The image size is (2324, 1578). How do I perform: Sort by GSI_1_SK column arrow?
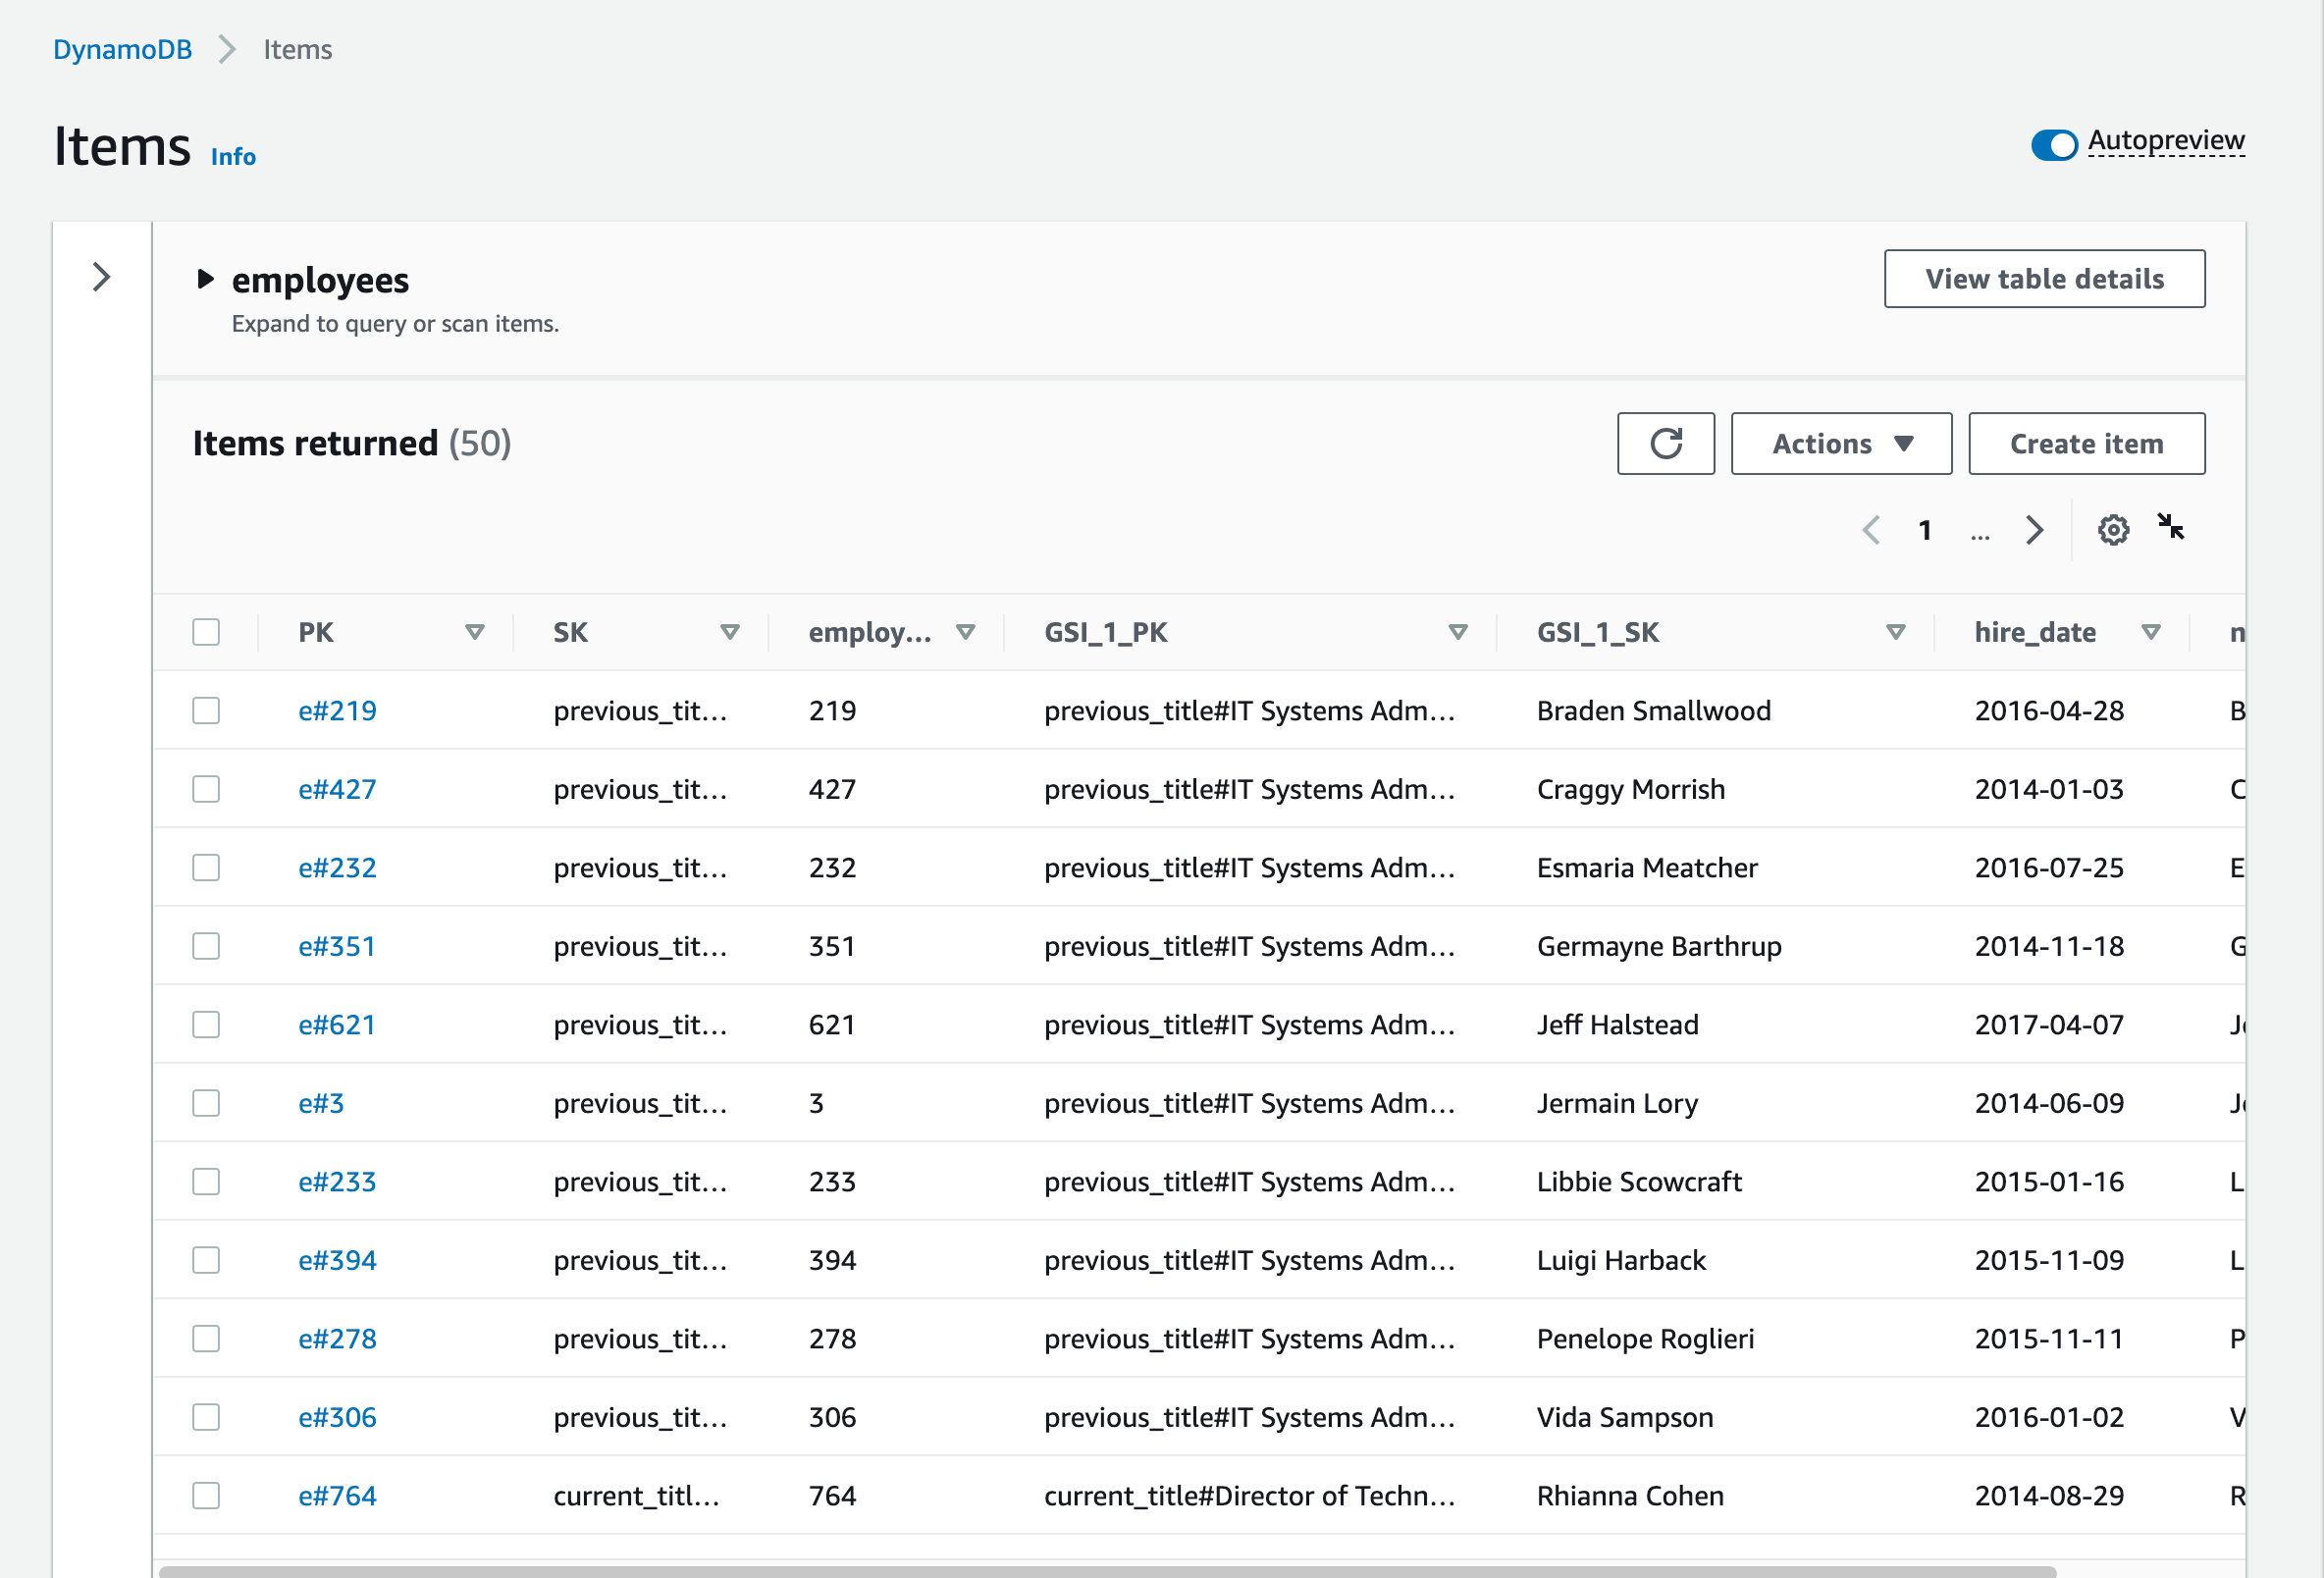[x=1895, y=632]
